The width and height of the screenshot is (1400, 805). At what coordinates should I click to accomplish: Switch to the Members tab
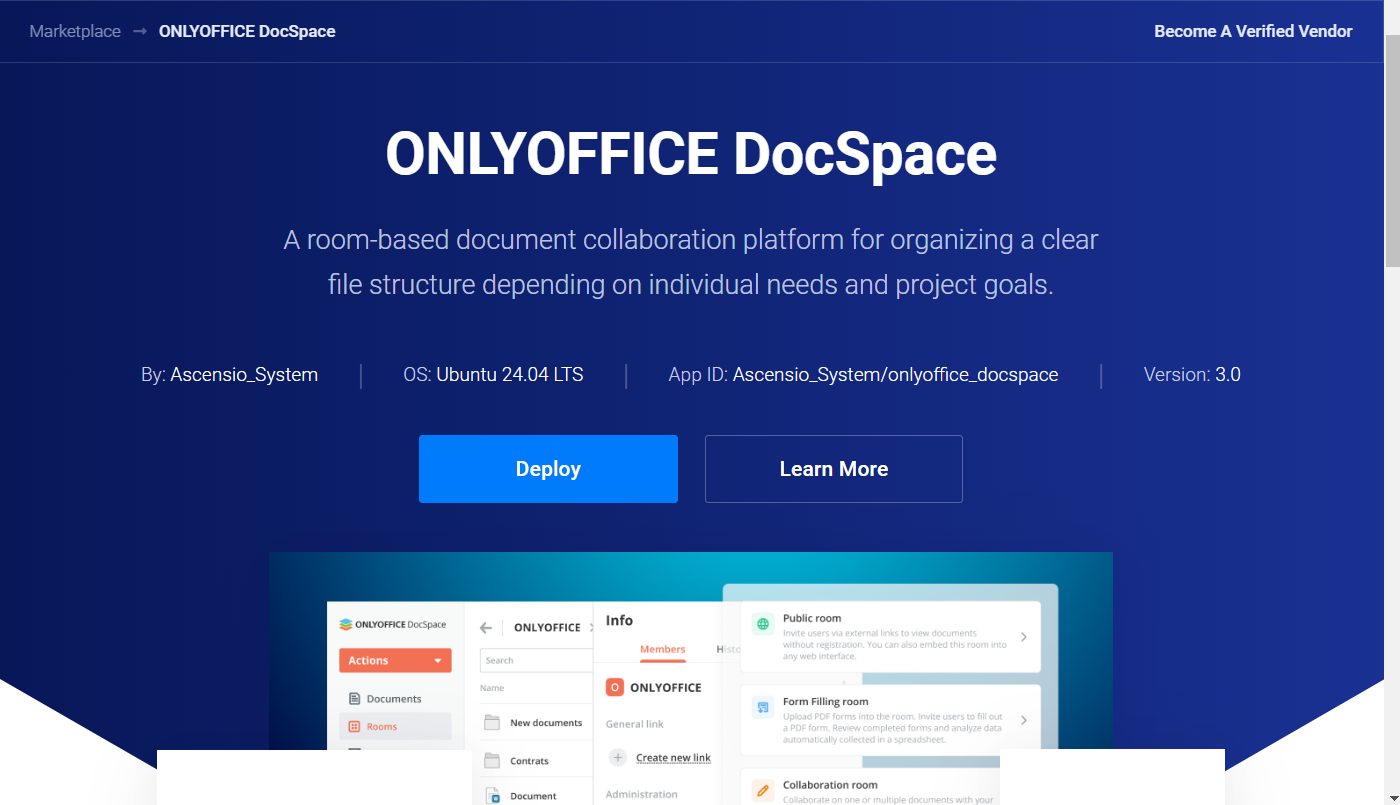click(x=662, y=649)
